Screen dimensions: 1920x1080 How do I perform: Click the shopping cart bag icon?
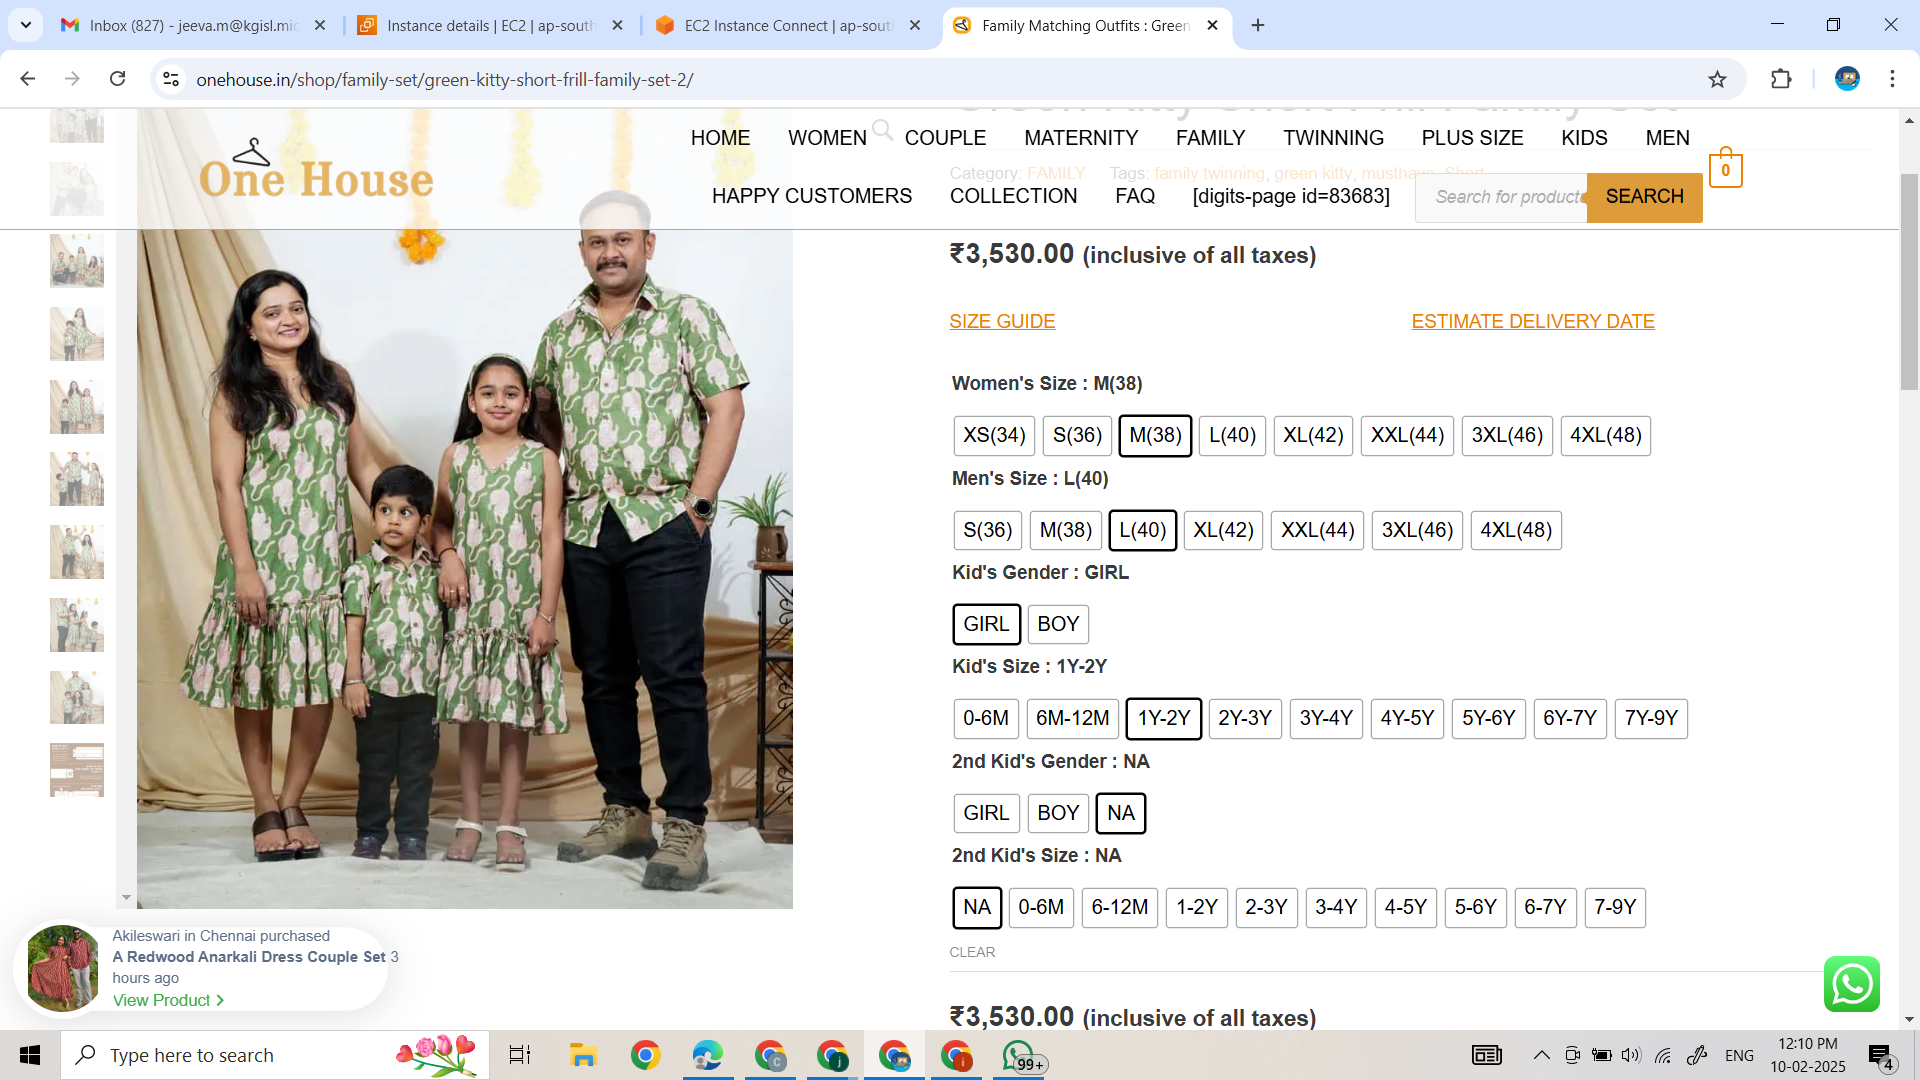coord(1725,169)
